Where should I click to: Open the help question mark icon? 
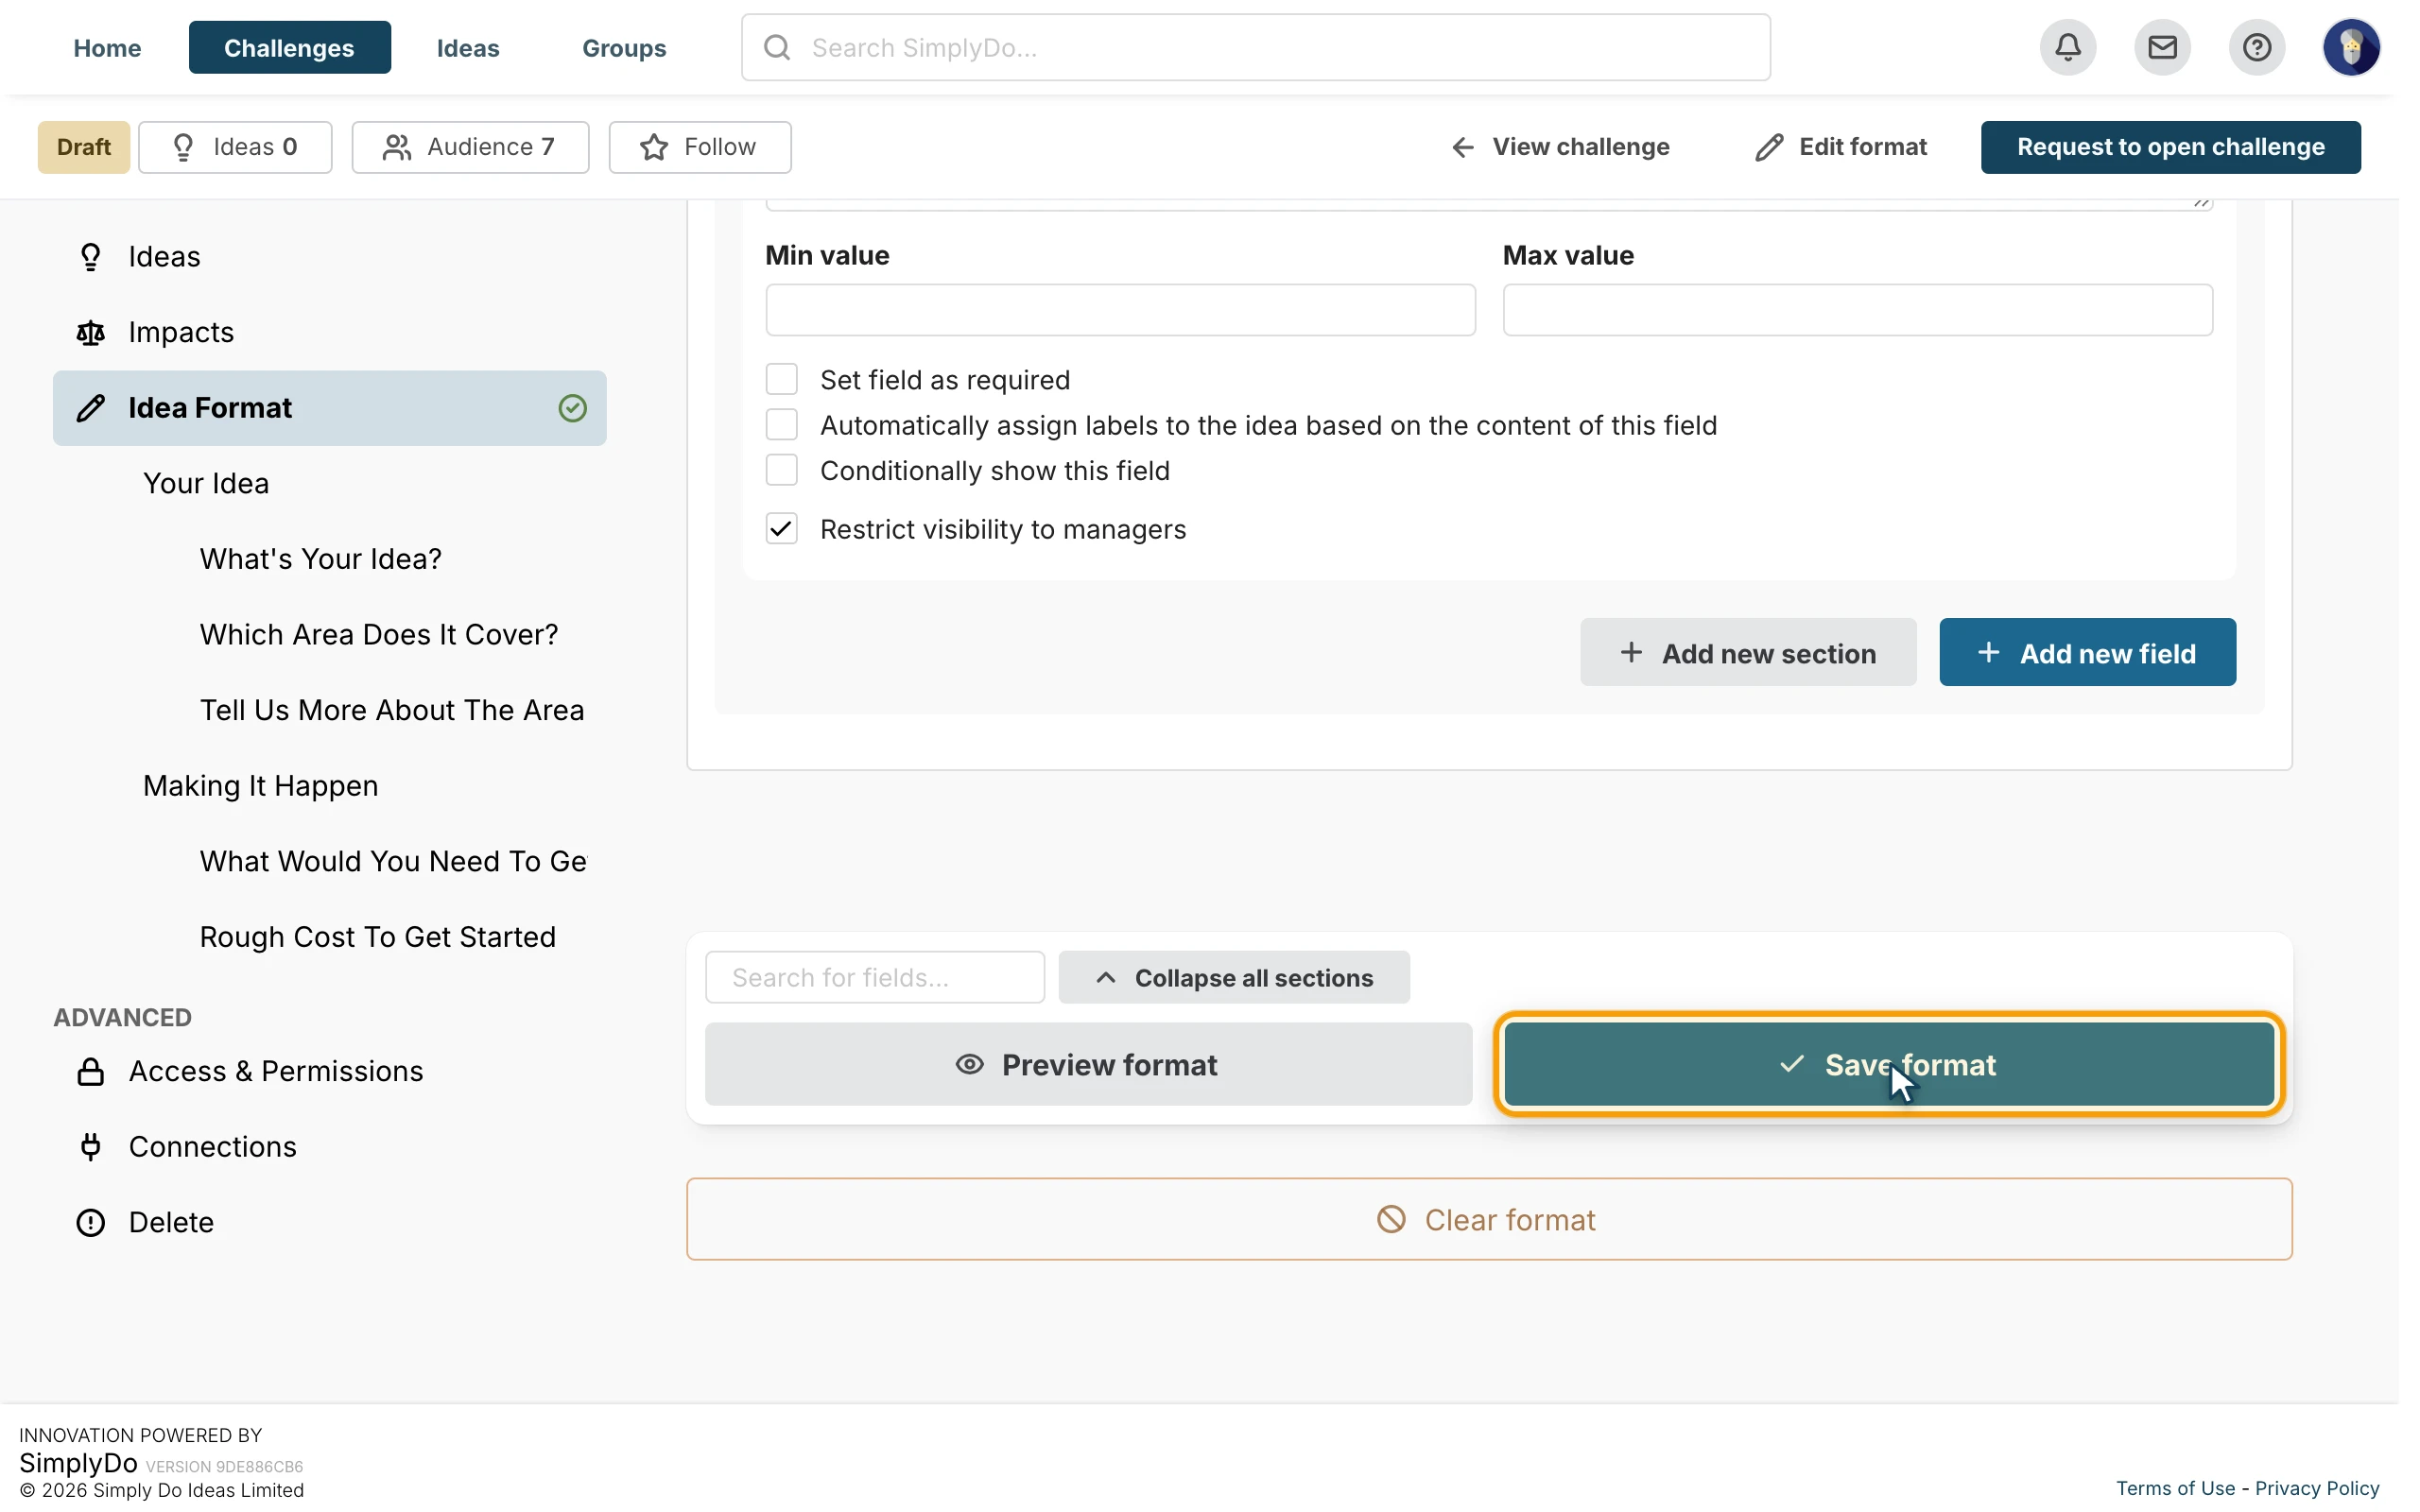(2256, 47)
